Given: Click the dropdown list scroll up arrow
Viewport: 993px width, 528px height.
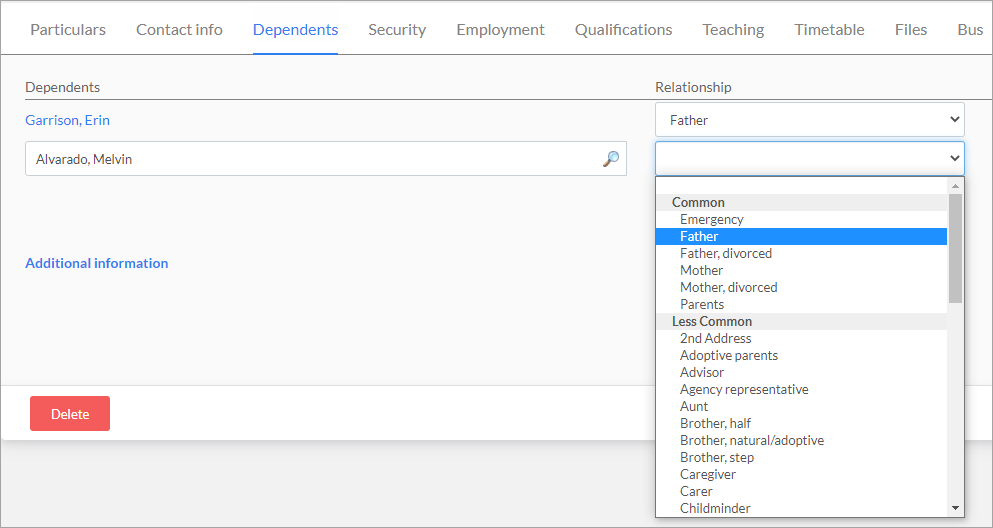Looking at the screenshot, I should [x=956, y=185].
